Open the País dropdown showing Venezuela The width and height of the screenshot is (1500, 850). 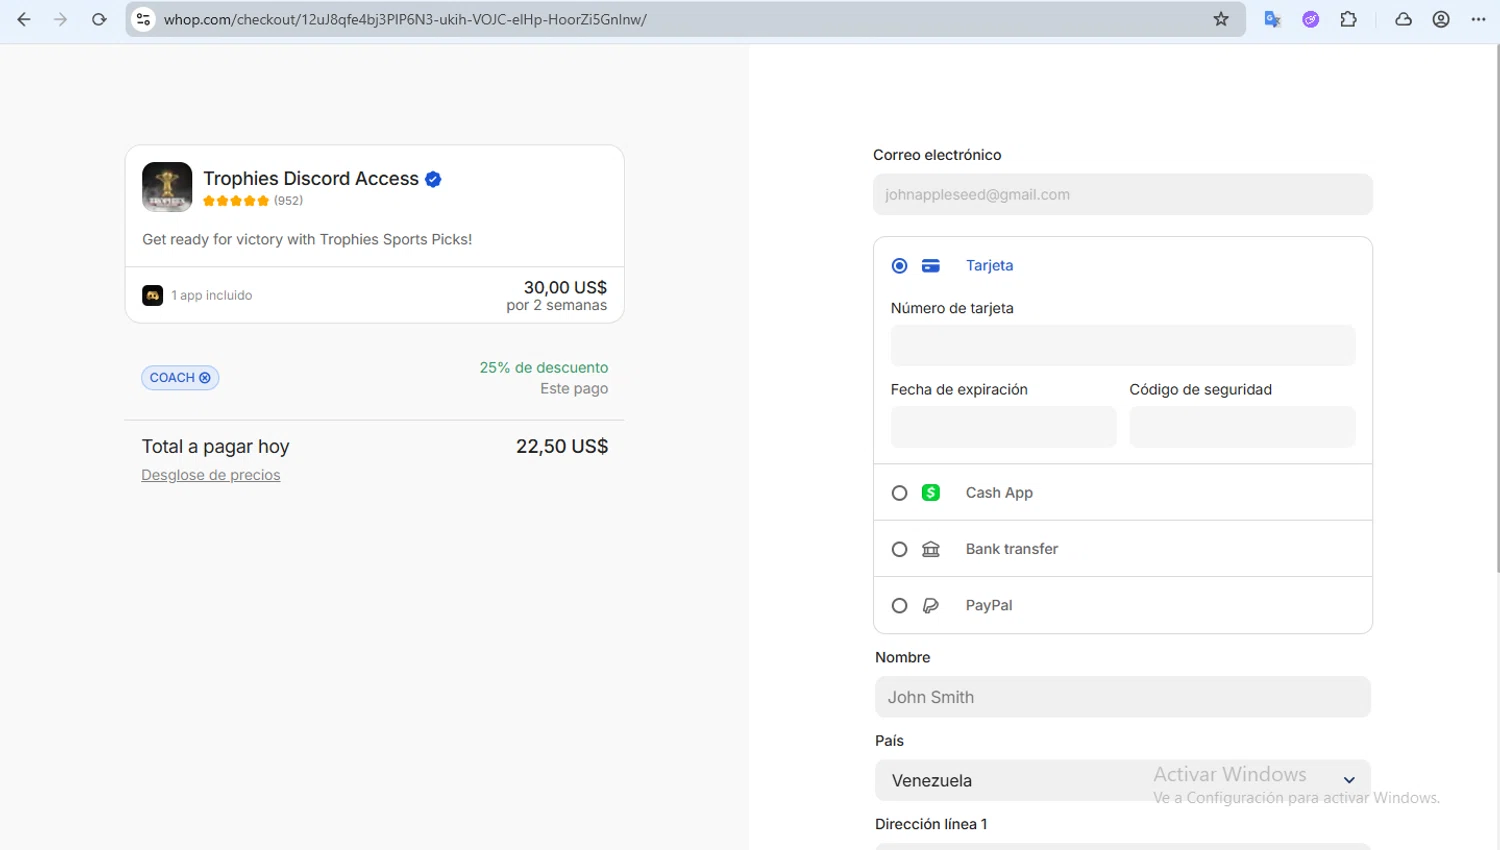(1122, 780)
